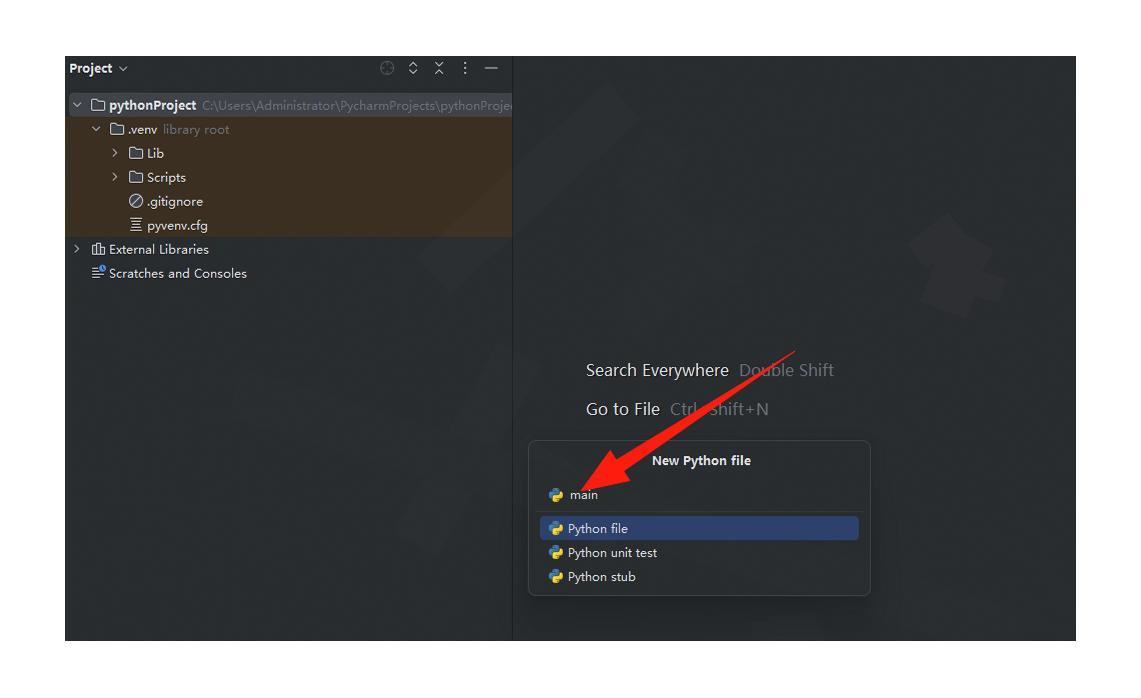1141x698 pixels.
Task: Click the Expand Selected arrows icon
Action: pos(413,68)
